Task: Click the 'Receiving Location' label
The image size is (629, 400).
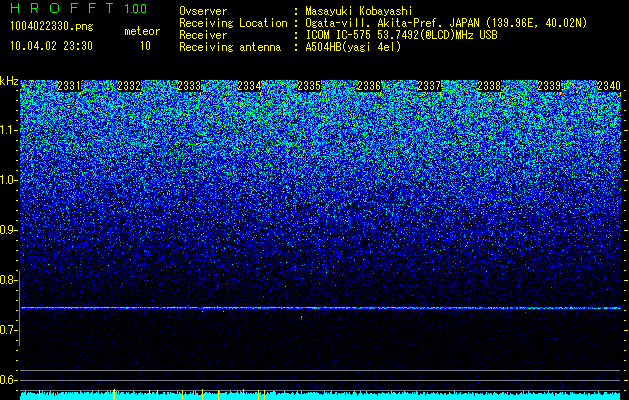Action: 233,23
